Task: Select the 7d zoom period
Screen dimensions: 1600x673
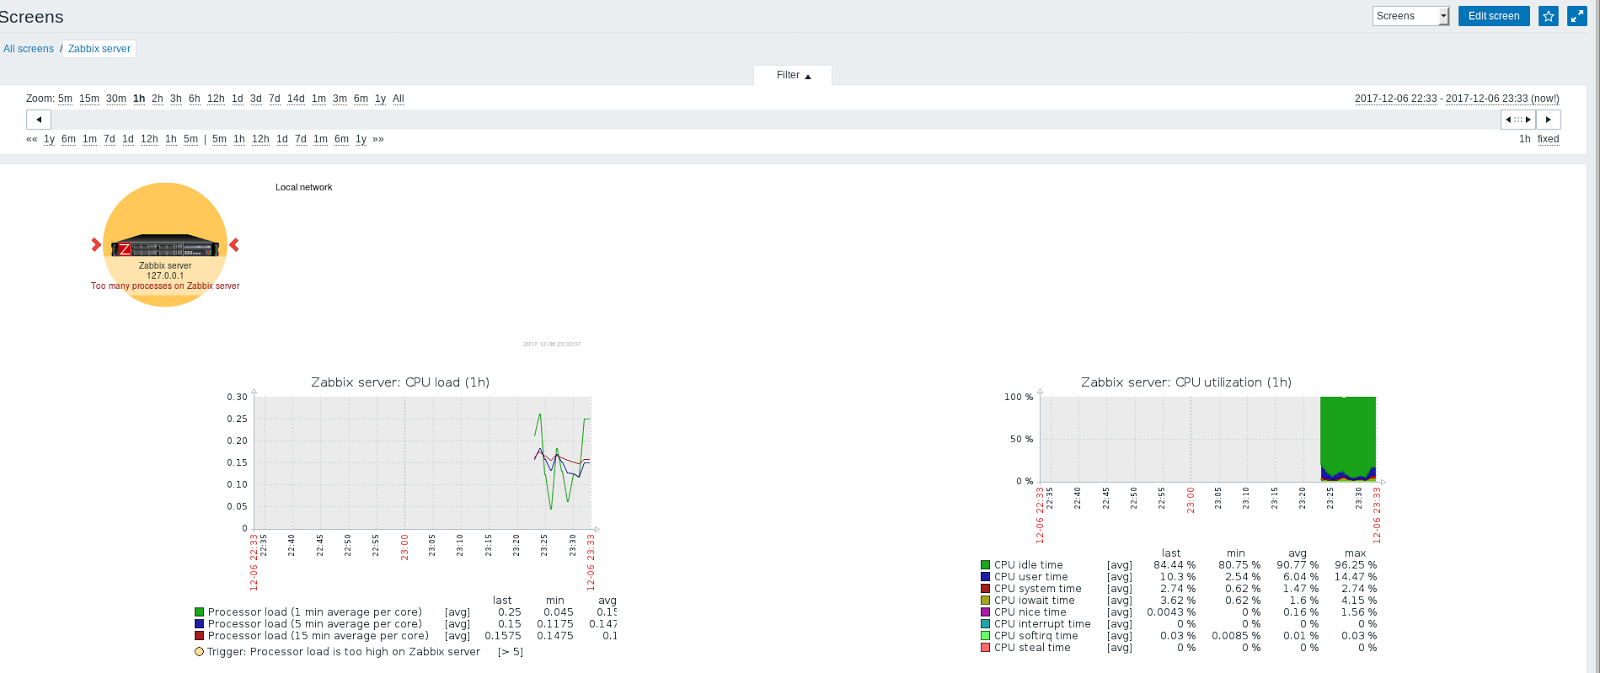Action: [274, 98]
